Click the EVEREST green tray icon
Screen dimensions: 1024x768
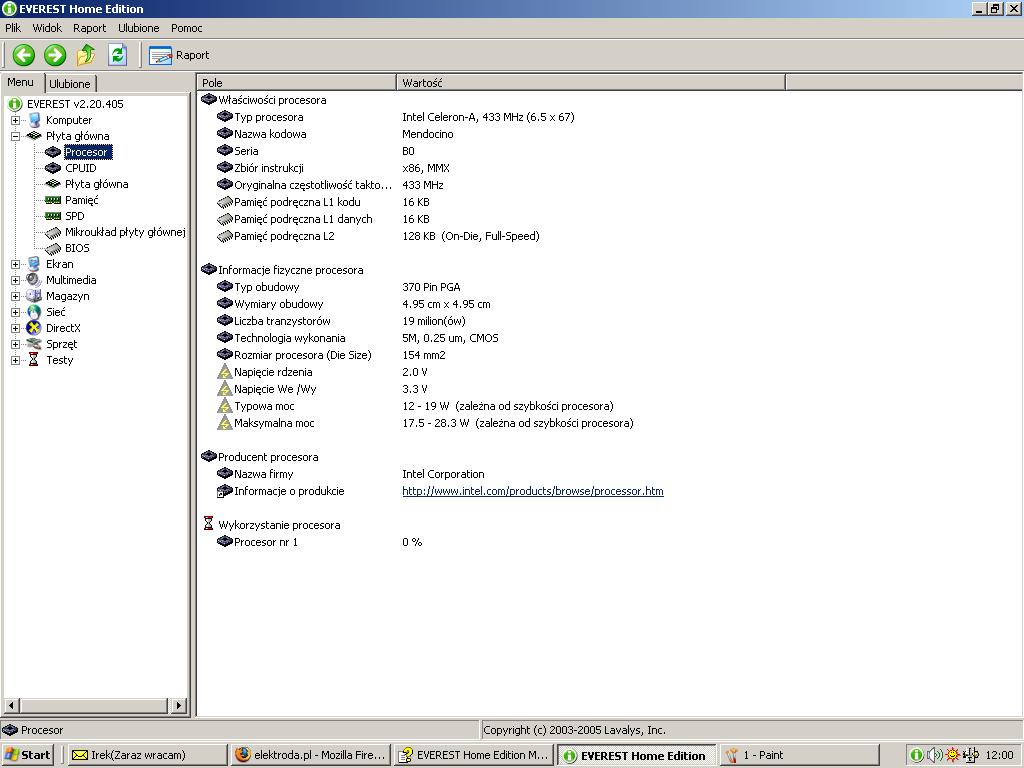(x=916, y=755)
